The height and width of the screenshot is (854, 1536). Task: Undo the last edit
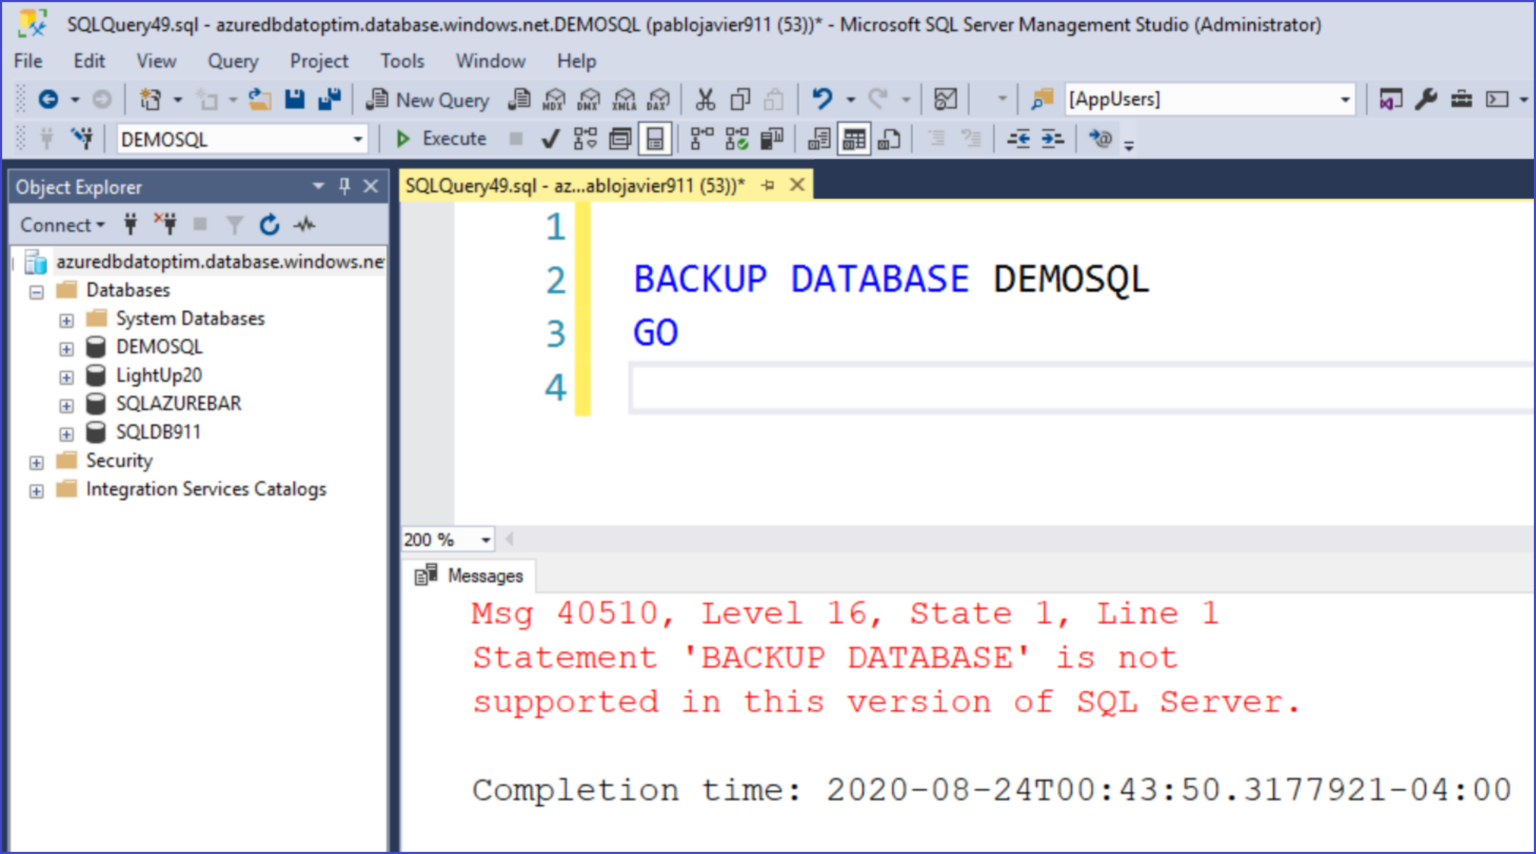(820, 99)
